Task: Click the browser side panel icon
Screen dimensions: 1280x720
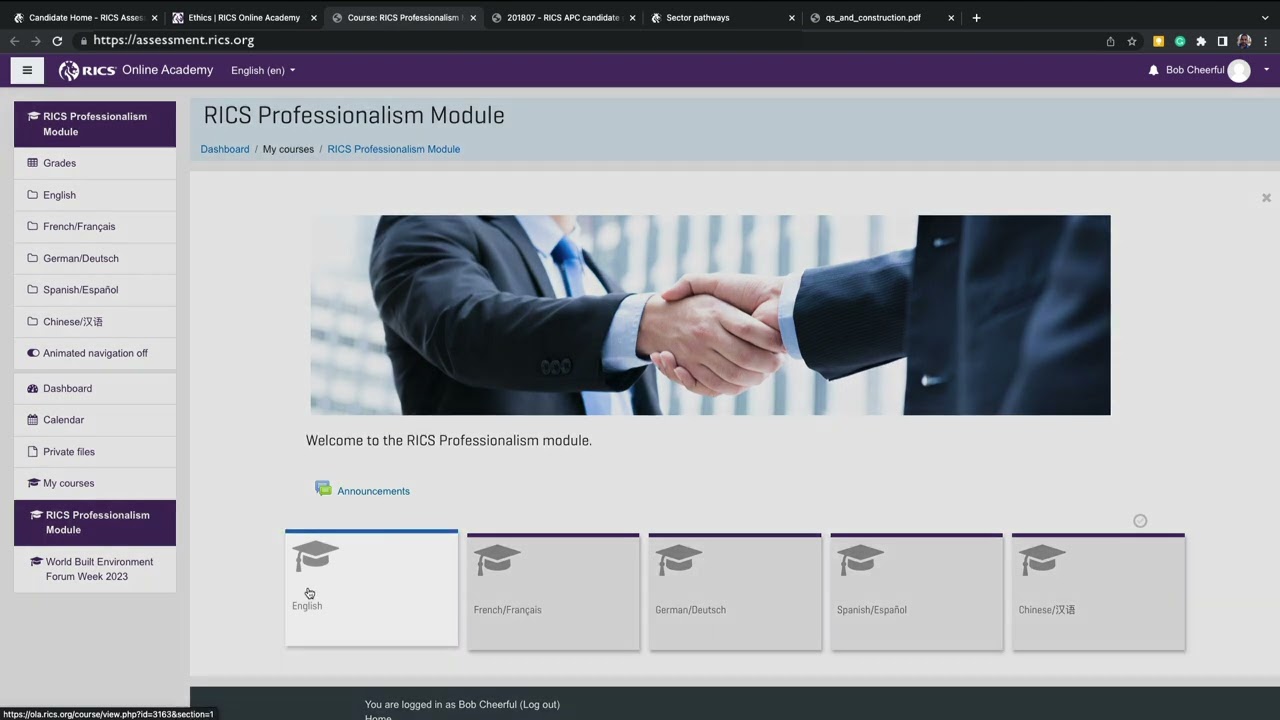Action: pos(1222,41)
